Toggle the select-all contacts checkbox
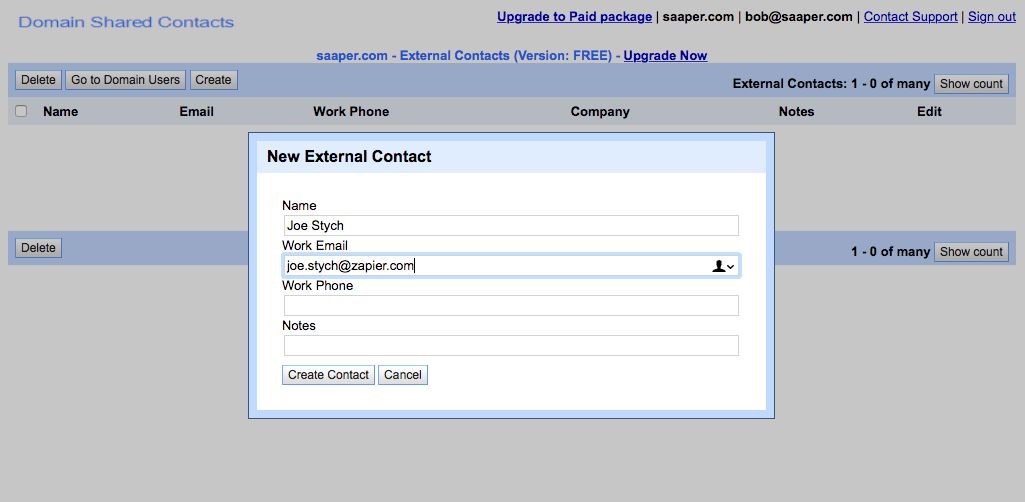Image resolution: width=1025 pixels, height=502 pixels. (x=22, y=111)
